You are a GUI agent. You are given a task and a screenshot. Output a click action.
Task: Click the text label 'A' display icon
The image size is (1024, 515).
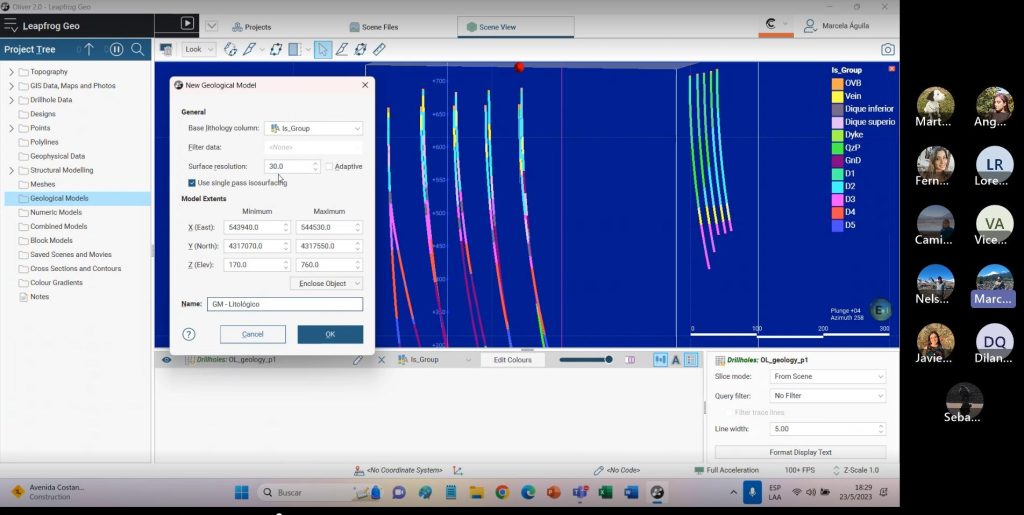point(676,360)
